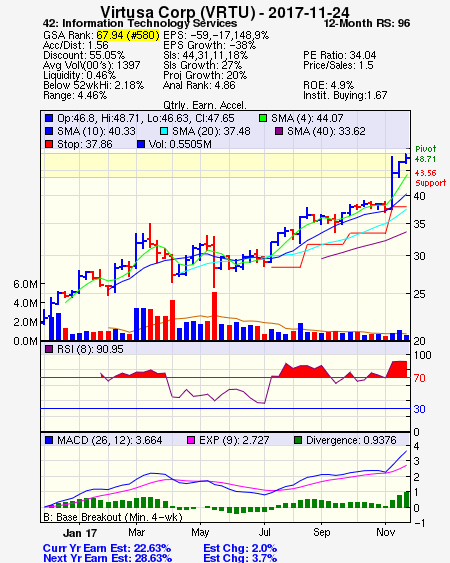This screenshot has width=450, height=563.
Task: Click the Vol: 0.5505M legend text
Action: point(180,144)
